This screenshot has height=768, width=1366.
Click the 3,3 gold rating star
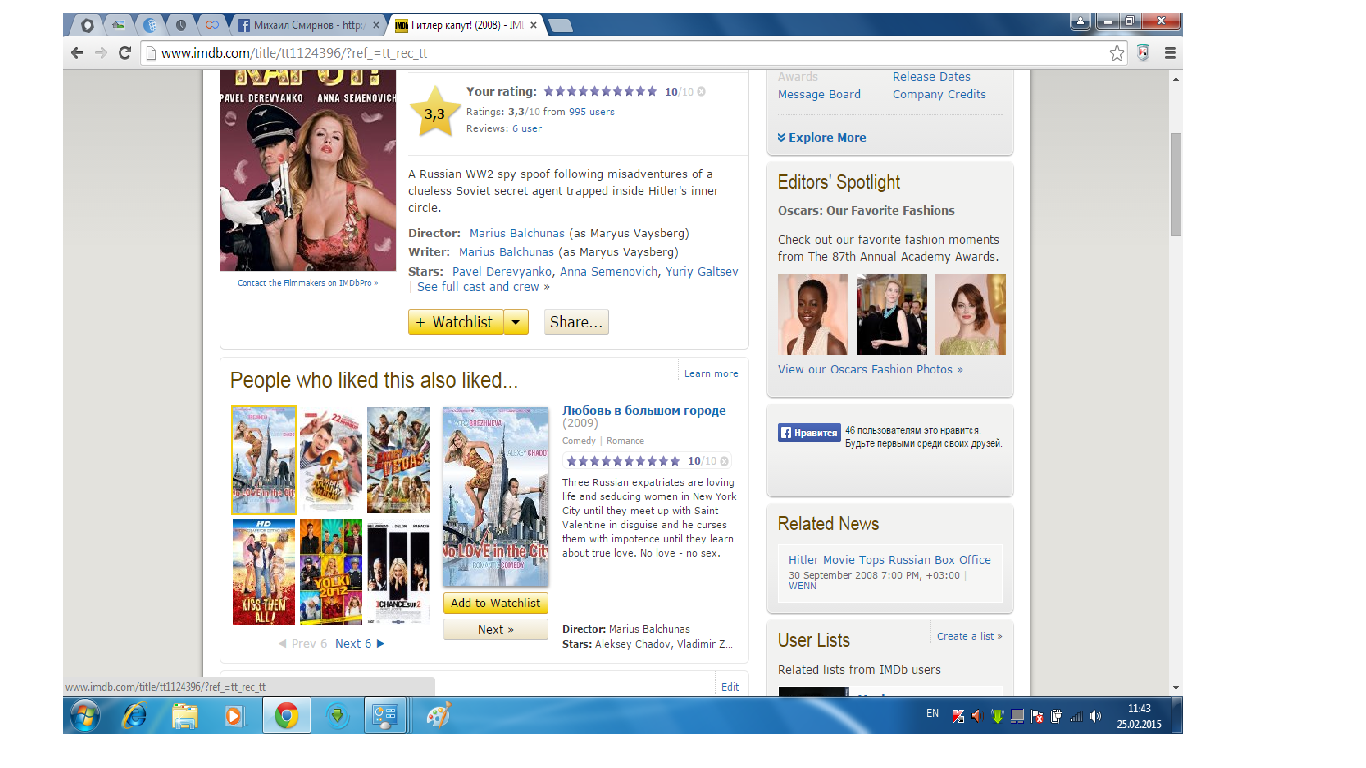pos(435,113)
